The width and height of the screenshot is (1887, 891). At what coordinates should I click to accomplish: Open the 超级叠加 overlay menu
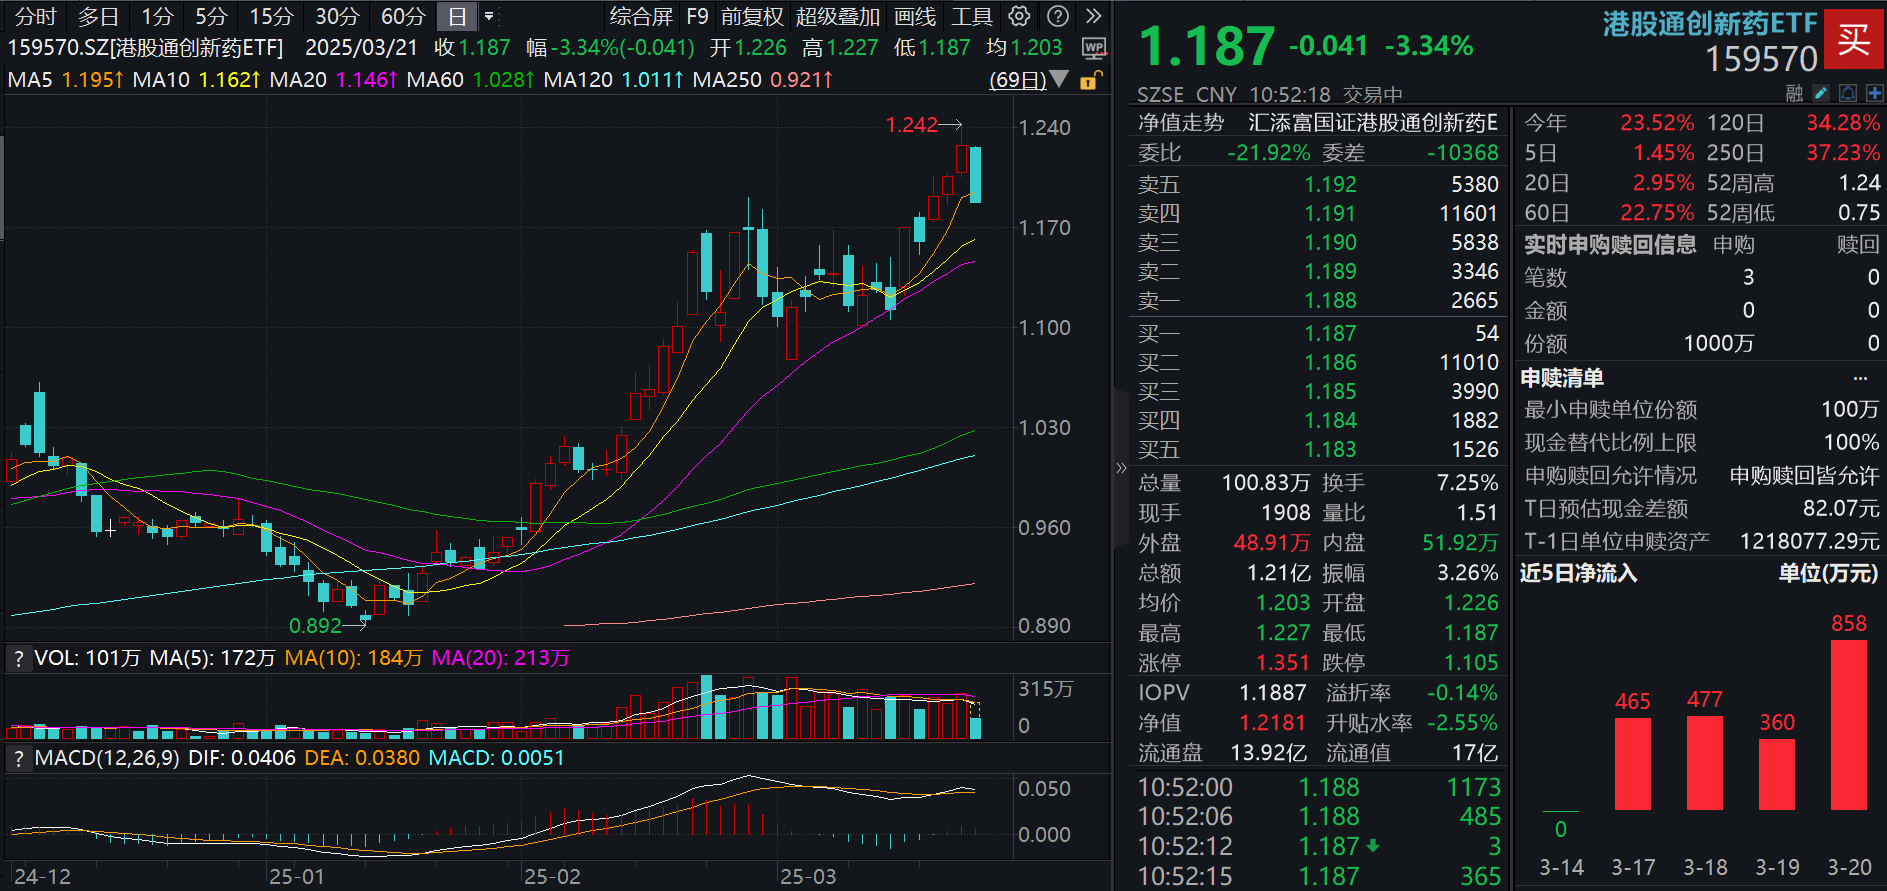(838, 16)
